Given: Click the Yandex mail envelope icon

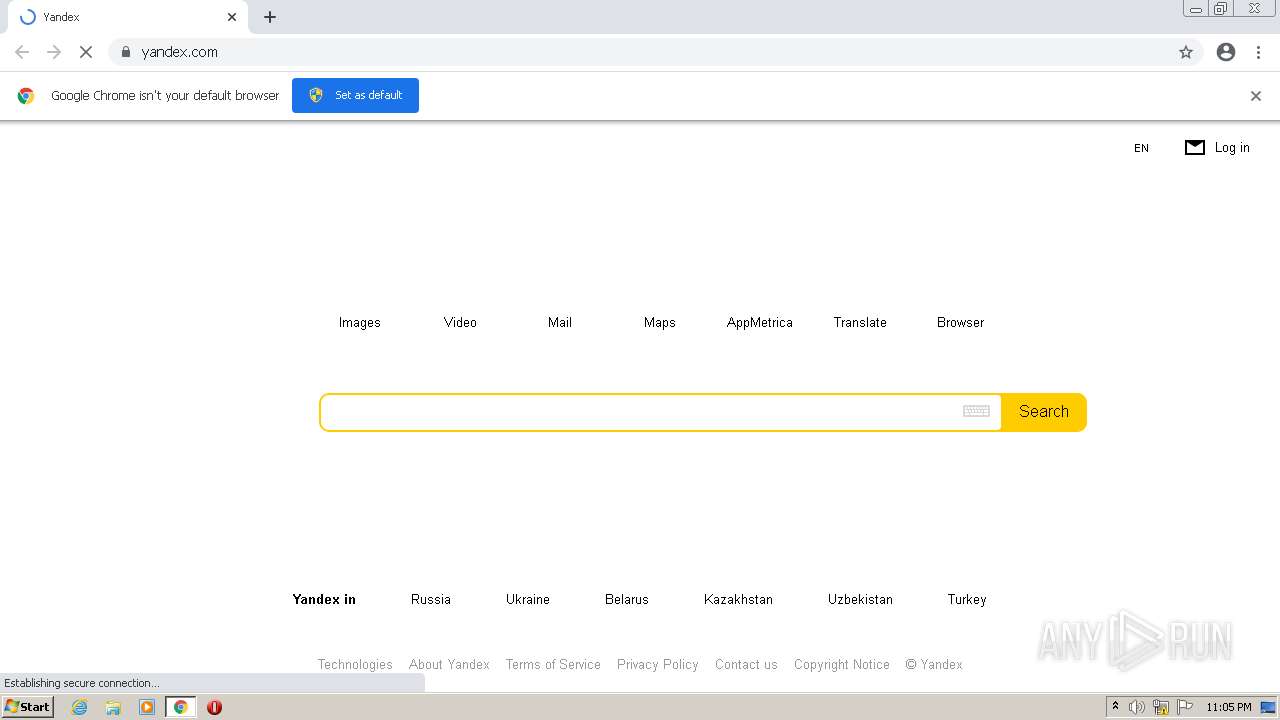Looking at the screenshot, I should coord(1194,147).
